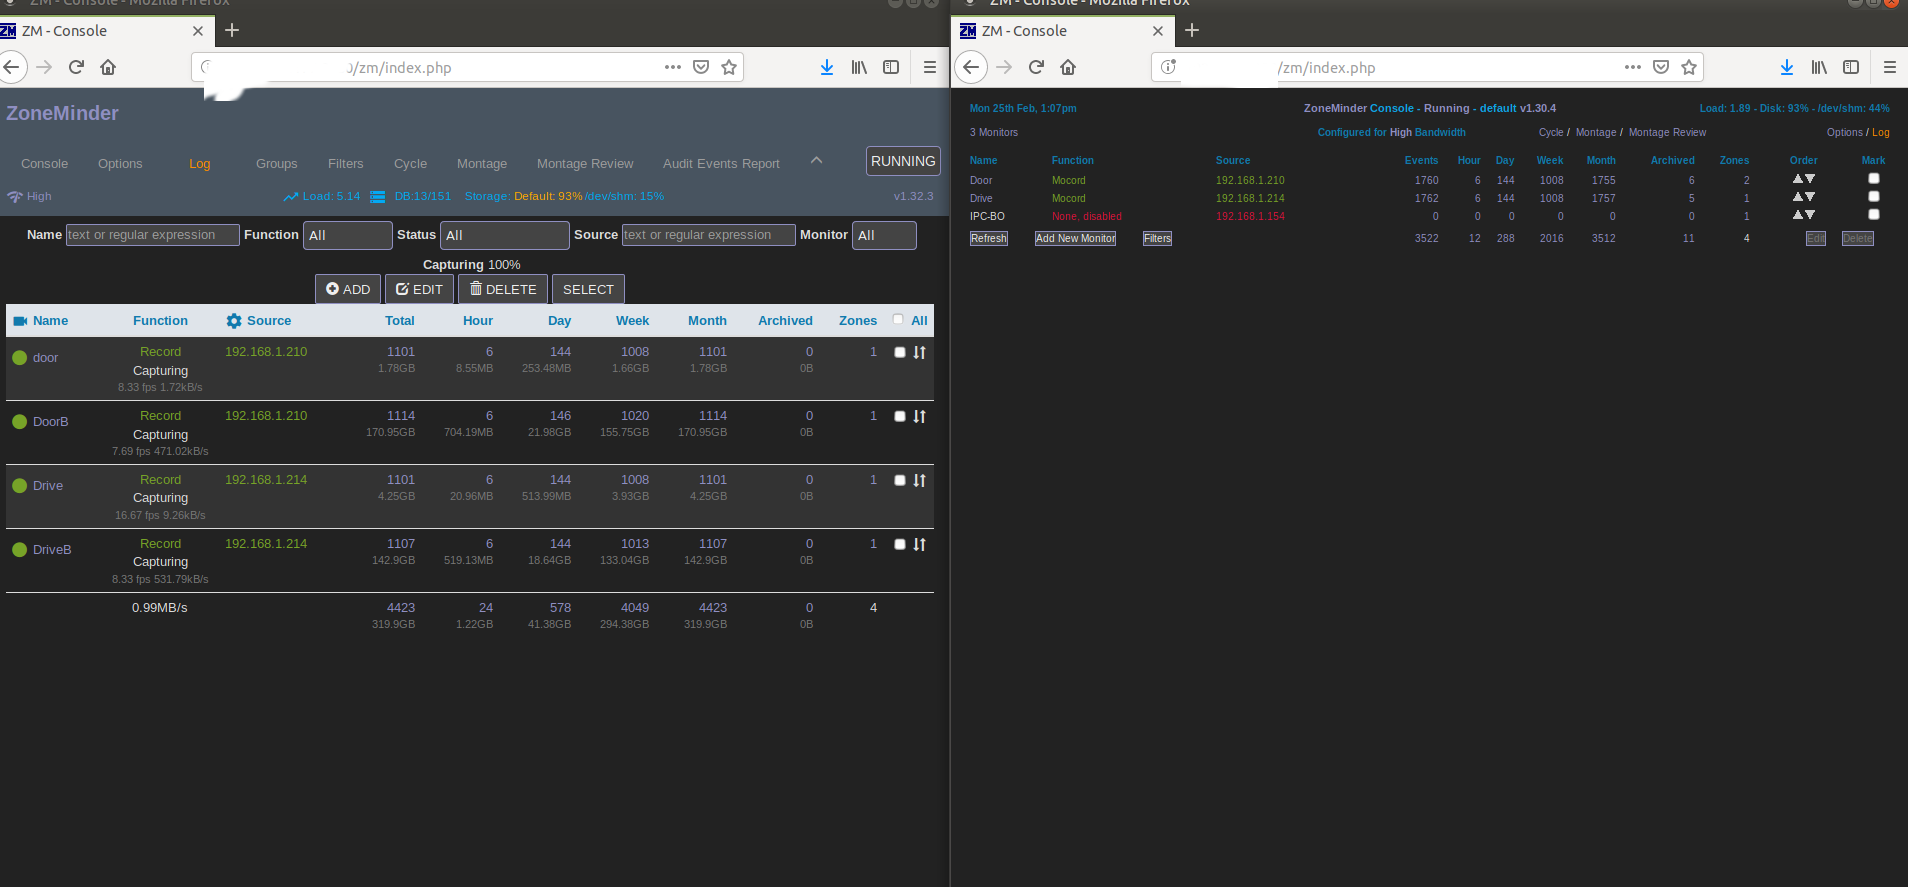The height and width of the screenshot is (887, 1908).
Task: Click High bandwidth link in left window
Action: (x=39, y=197)
